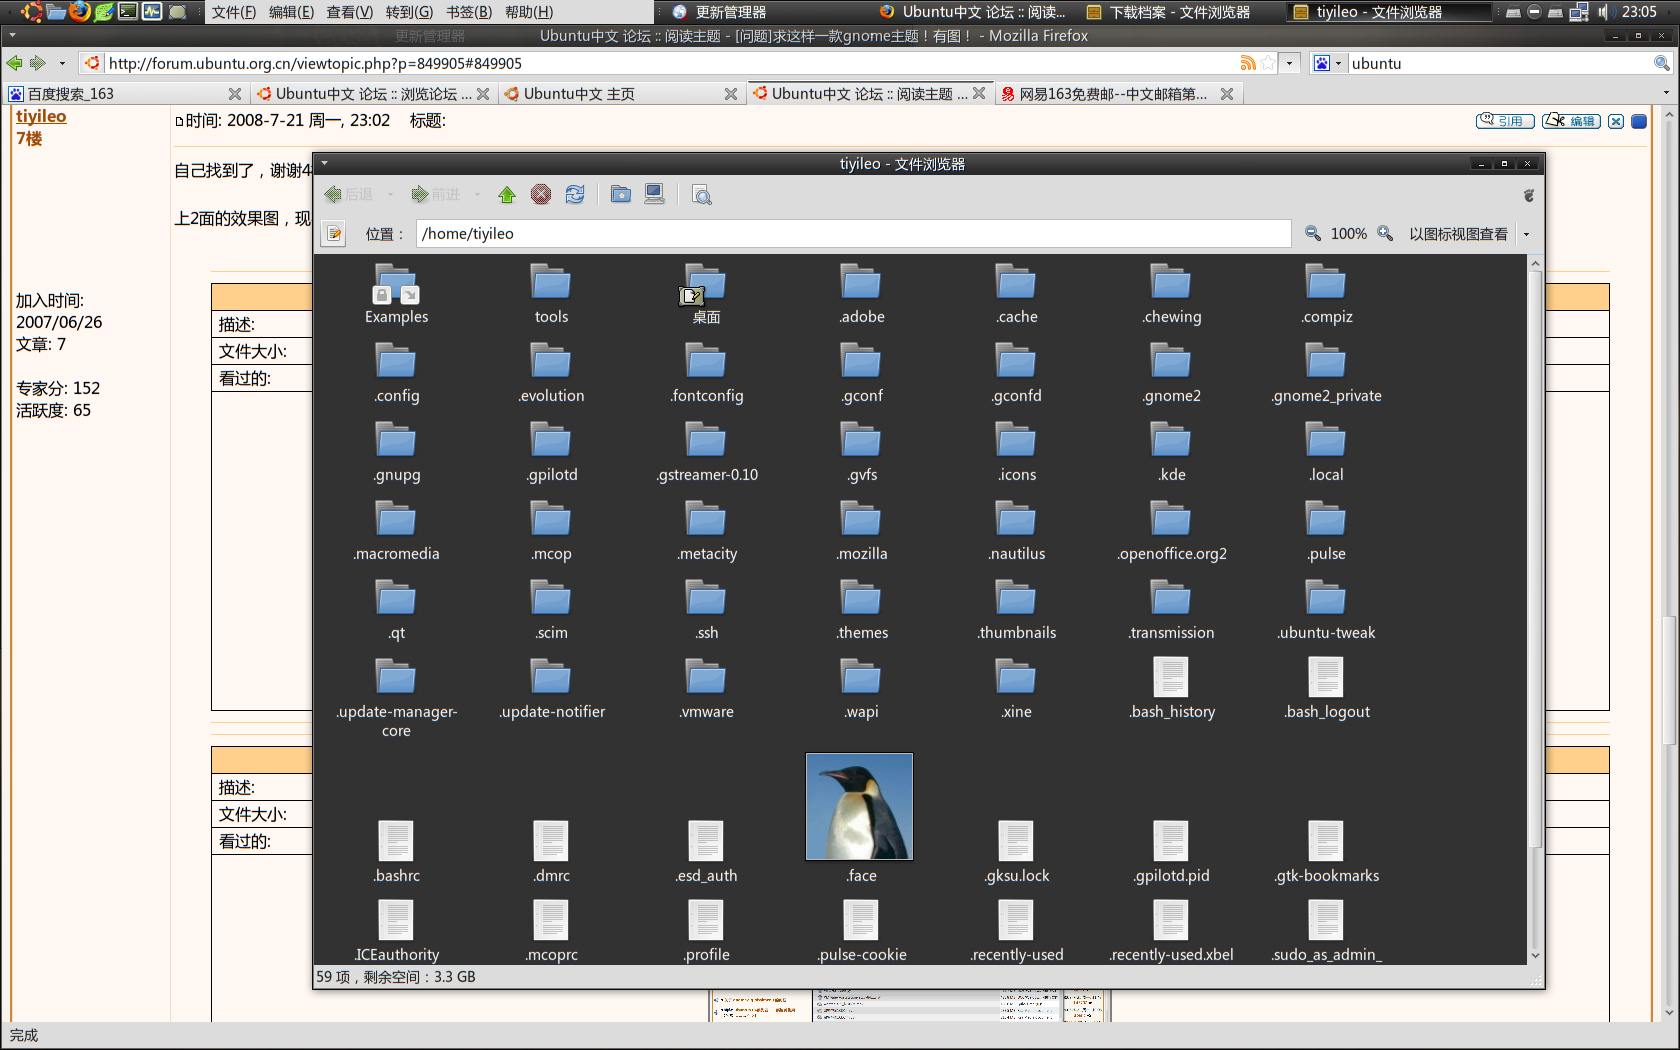Click the search box containing ubuntu
Image resolution: width=1680 pixels, height=1050 pixels.
(x=1499, y=63)
